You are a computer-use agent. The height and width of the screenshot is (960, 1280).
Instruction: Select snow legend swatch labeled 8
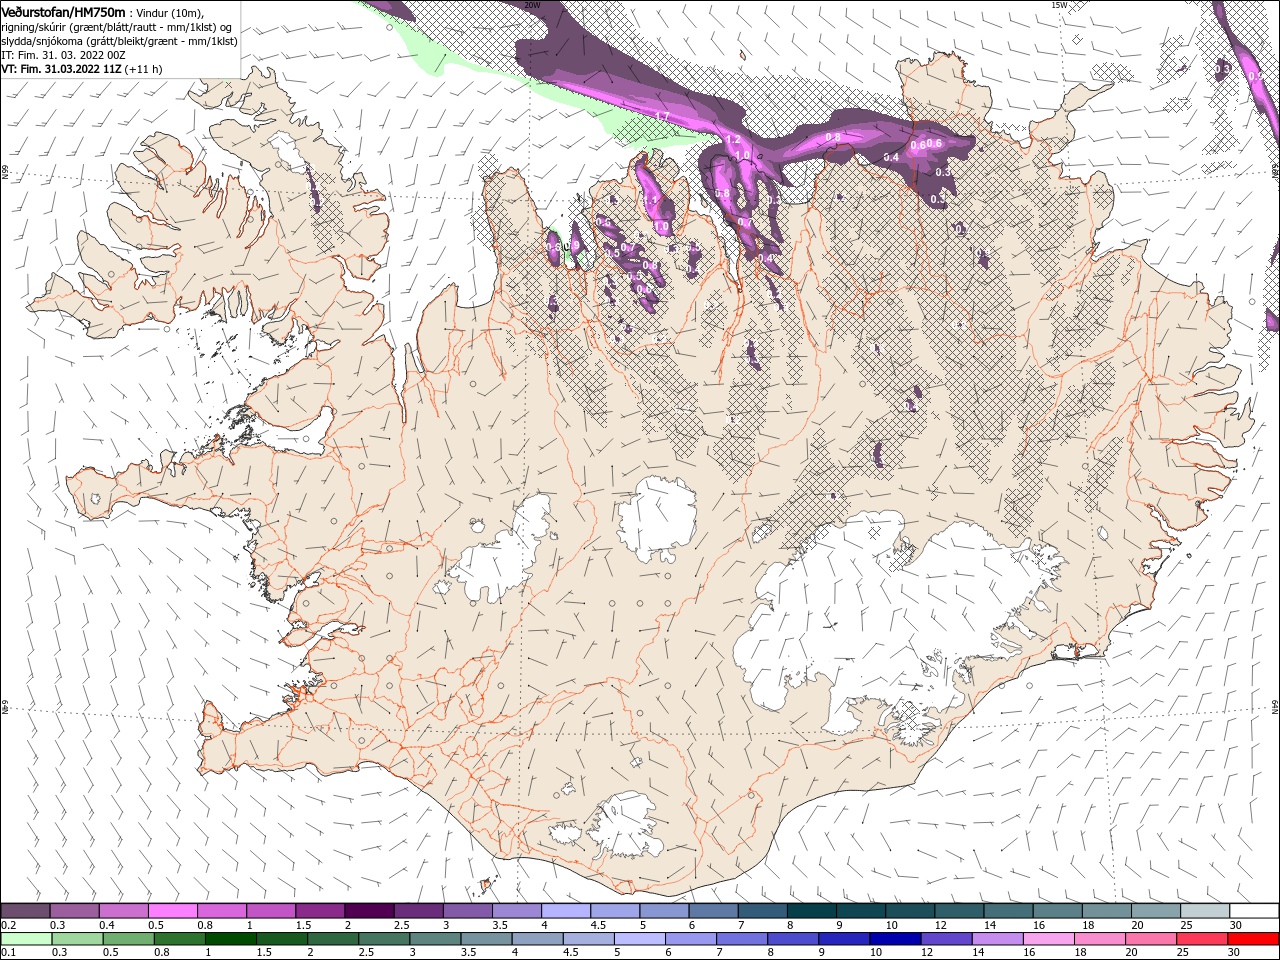coord(811,911)
